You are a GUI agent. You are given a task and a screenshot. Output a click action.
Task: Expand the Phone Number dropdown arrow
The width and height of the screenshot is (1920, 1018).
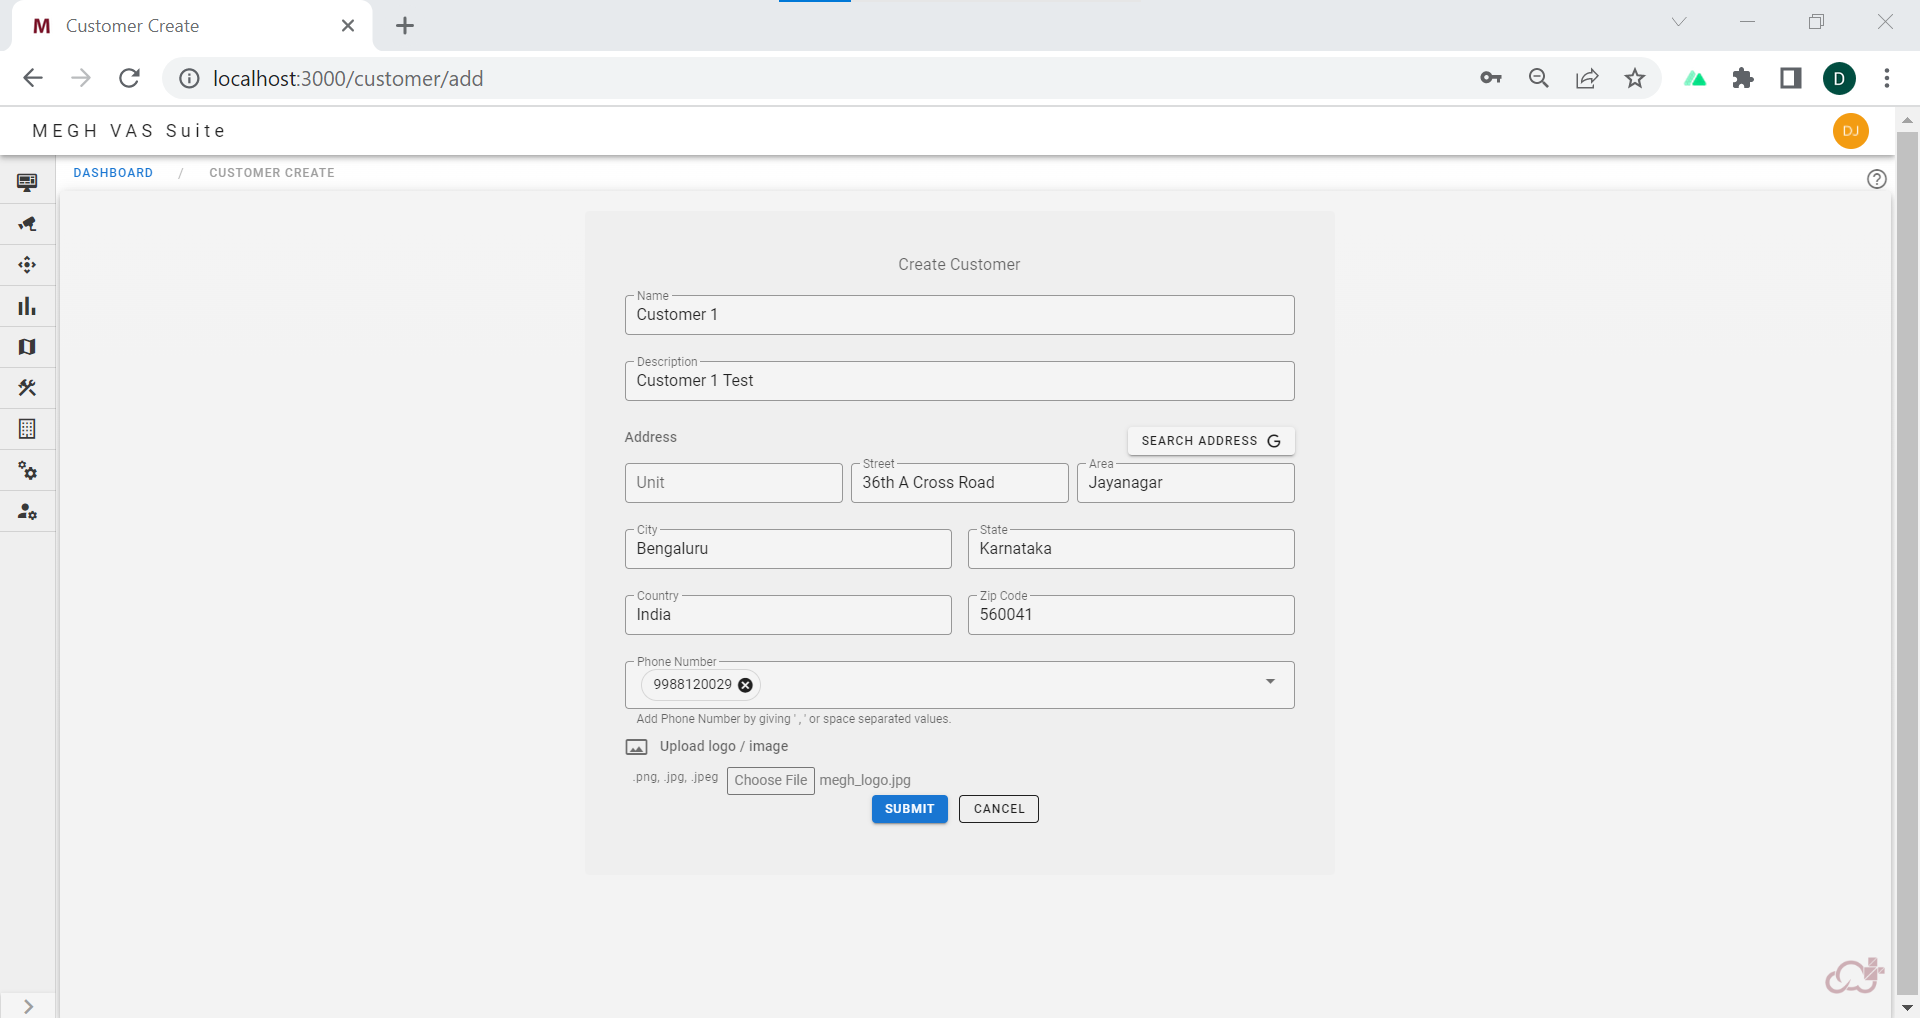click(x=1269, y=682)
